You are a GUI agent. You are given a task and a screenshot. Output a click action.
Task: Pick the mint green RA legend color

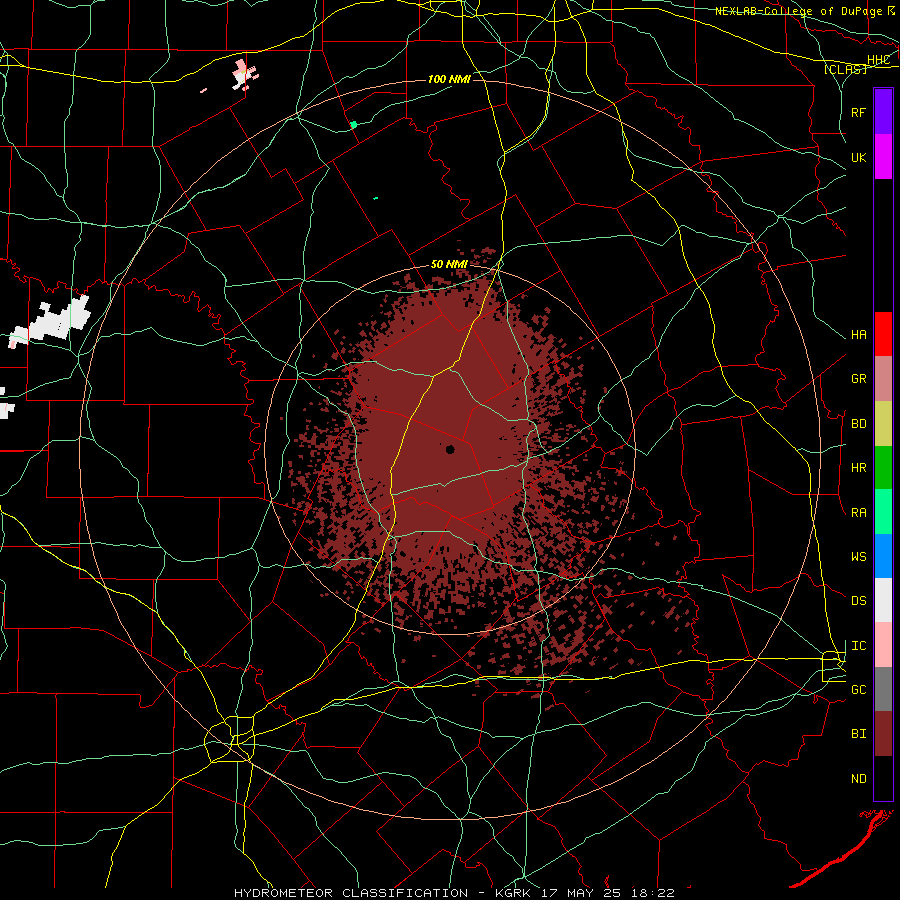(x=883, y=512)
